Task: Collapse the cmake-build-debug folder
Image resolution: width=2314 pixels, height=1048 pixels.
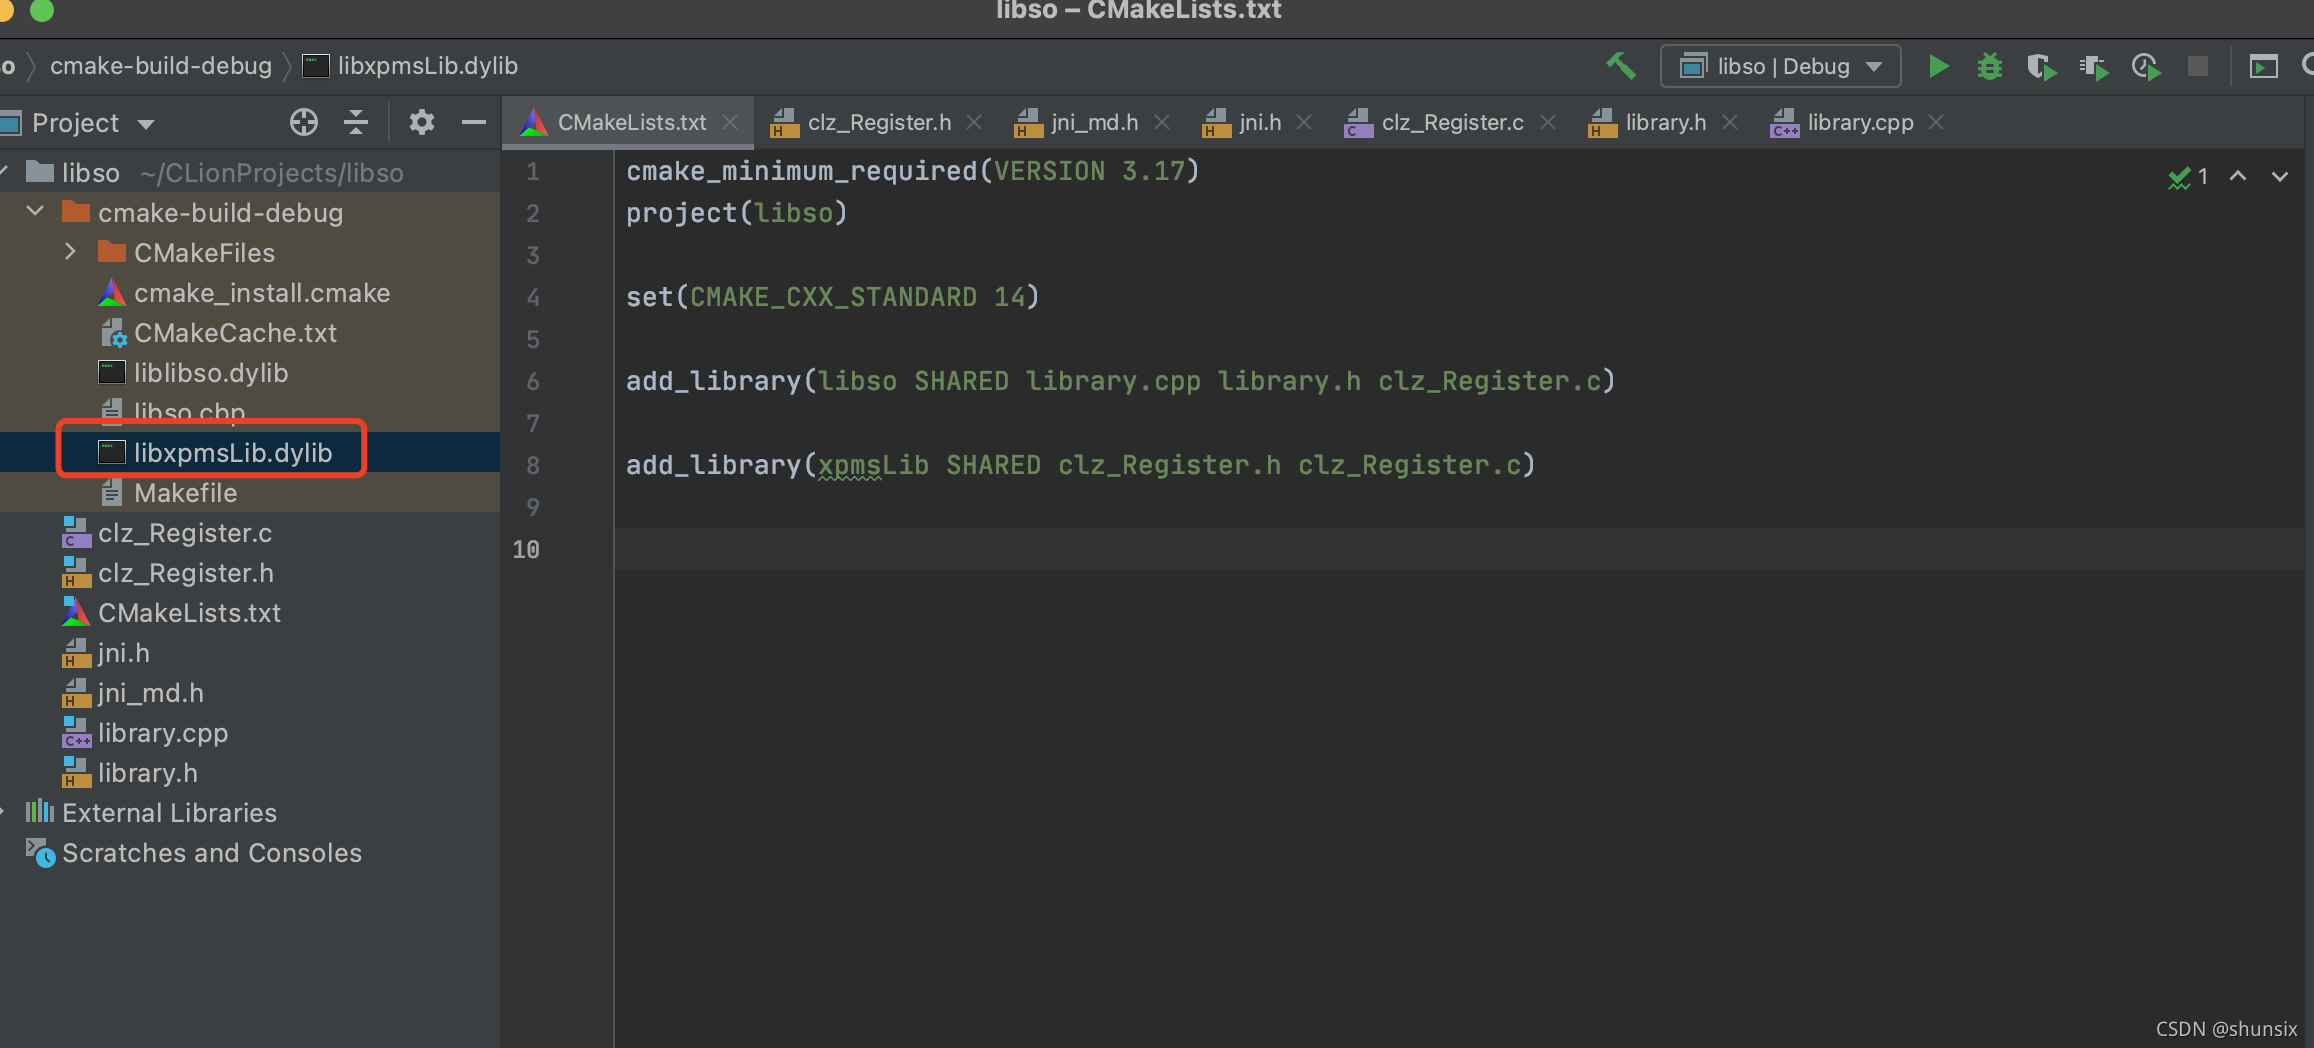Action: pos(35,212)
